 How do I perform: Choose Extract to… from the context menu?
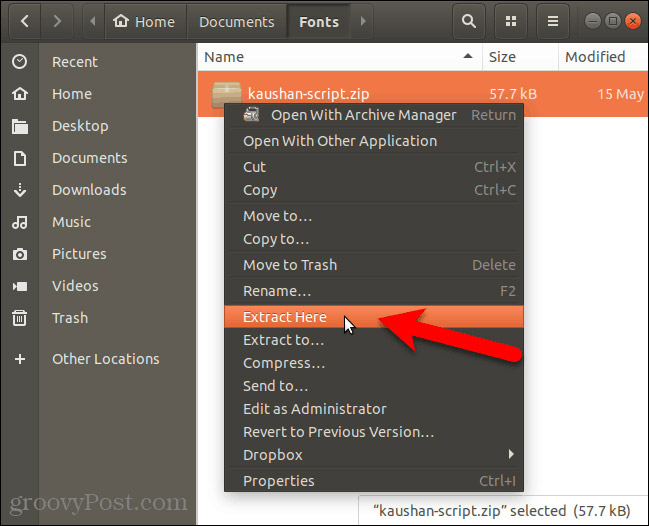coord(374,340)
